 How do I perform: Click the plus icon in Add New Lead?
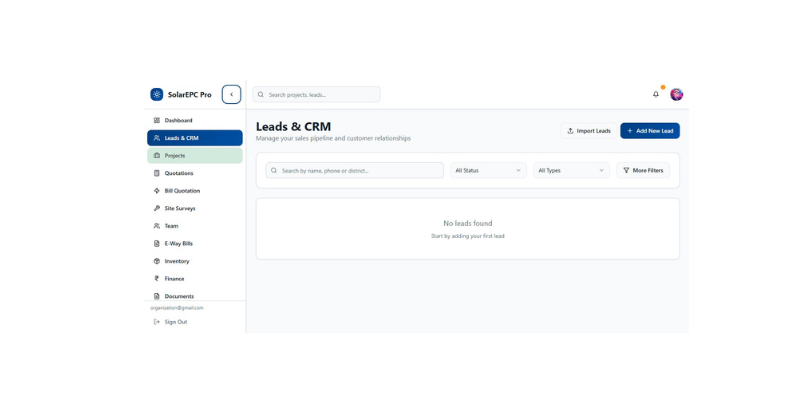pyautogui.click(x=630, y=131)
